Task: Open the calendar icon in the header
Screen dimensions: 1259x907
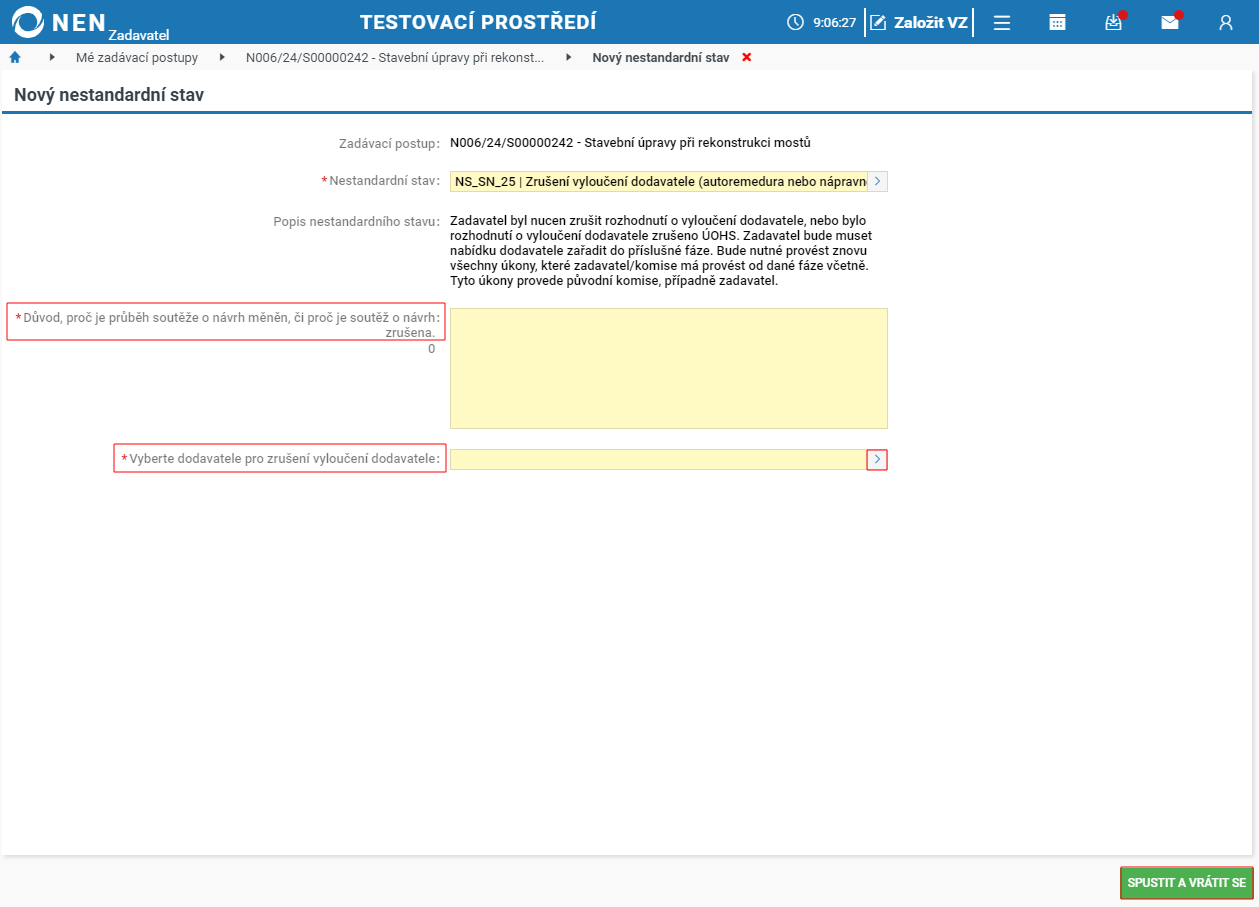Action: click(1057, 22)
